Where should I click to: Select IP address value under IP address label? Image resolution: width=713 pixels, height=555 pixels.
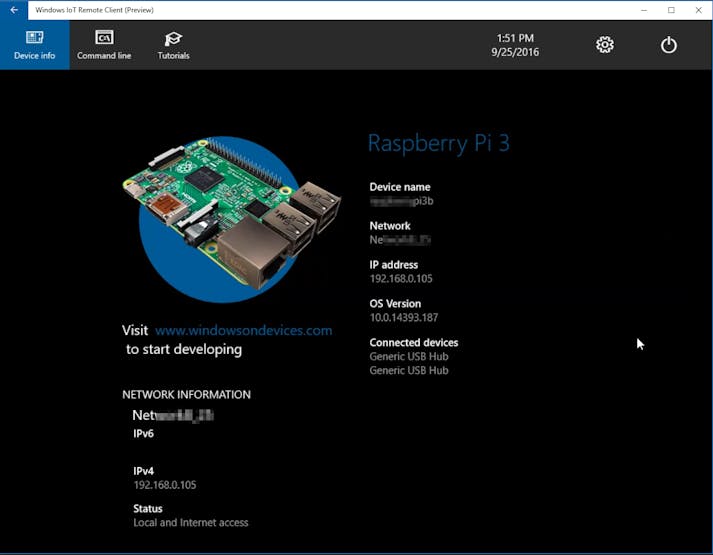pyautogui.click(x=401, y=279)
